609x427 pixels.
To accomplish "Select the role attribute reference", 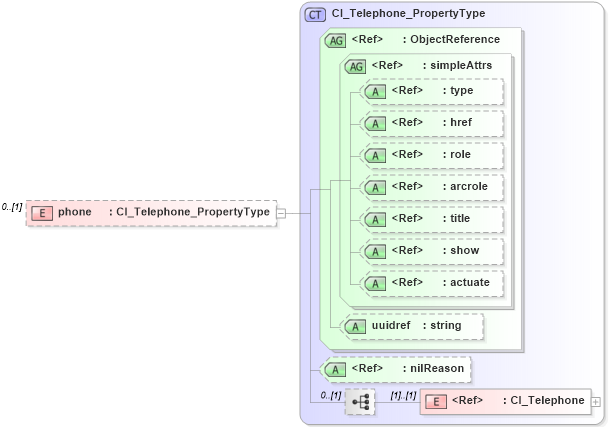I will pos(433,155).
